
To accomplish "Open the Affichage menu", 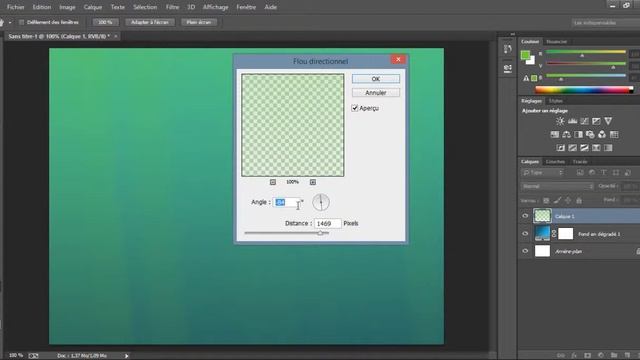I will click(x=216, y=7).
